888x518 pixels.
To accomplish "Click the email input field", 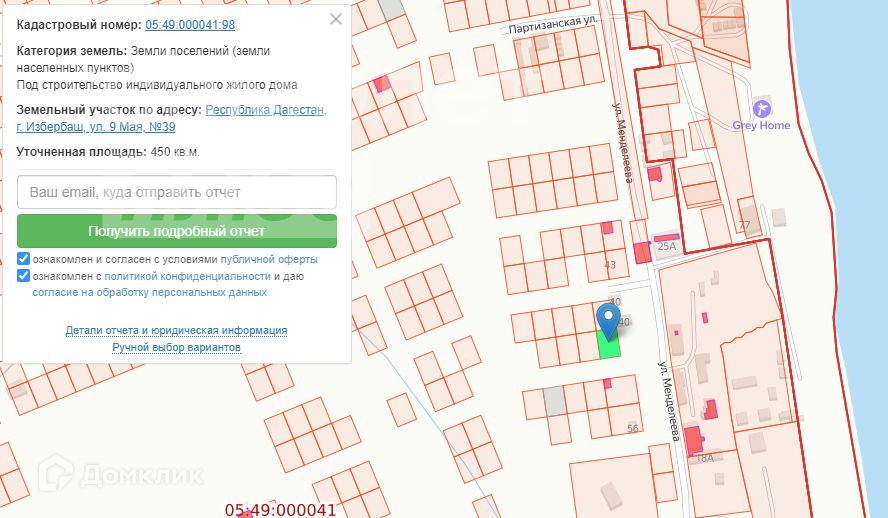I will coord(177,192).
